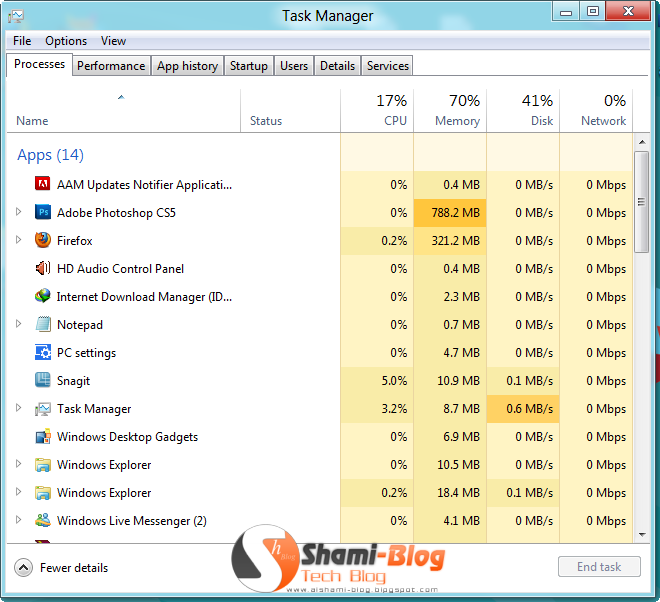Click the Fewer details chevron icon
Viewport: 660px width, 602px height.
click(24, 568)
